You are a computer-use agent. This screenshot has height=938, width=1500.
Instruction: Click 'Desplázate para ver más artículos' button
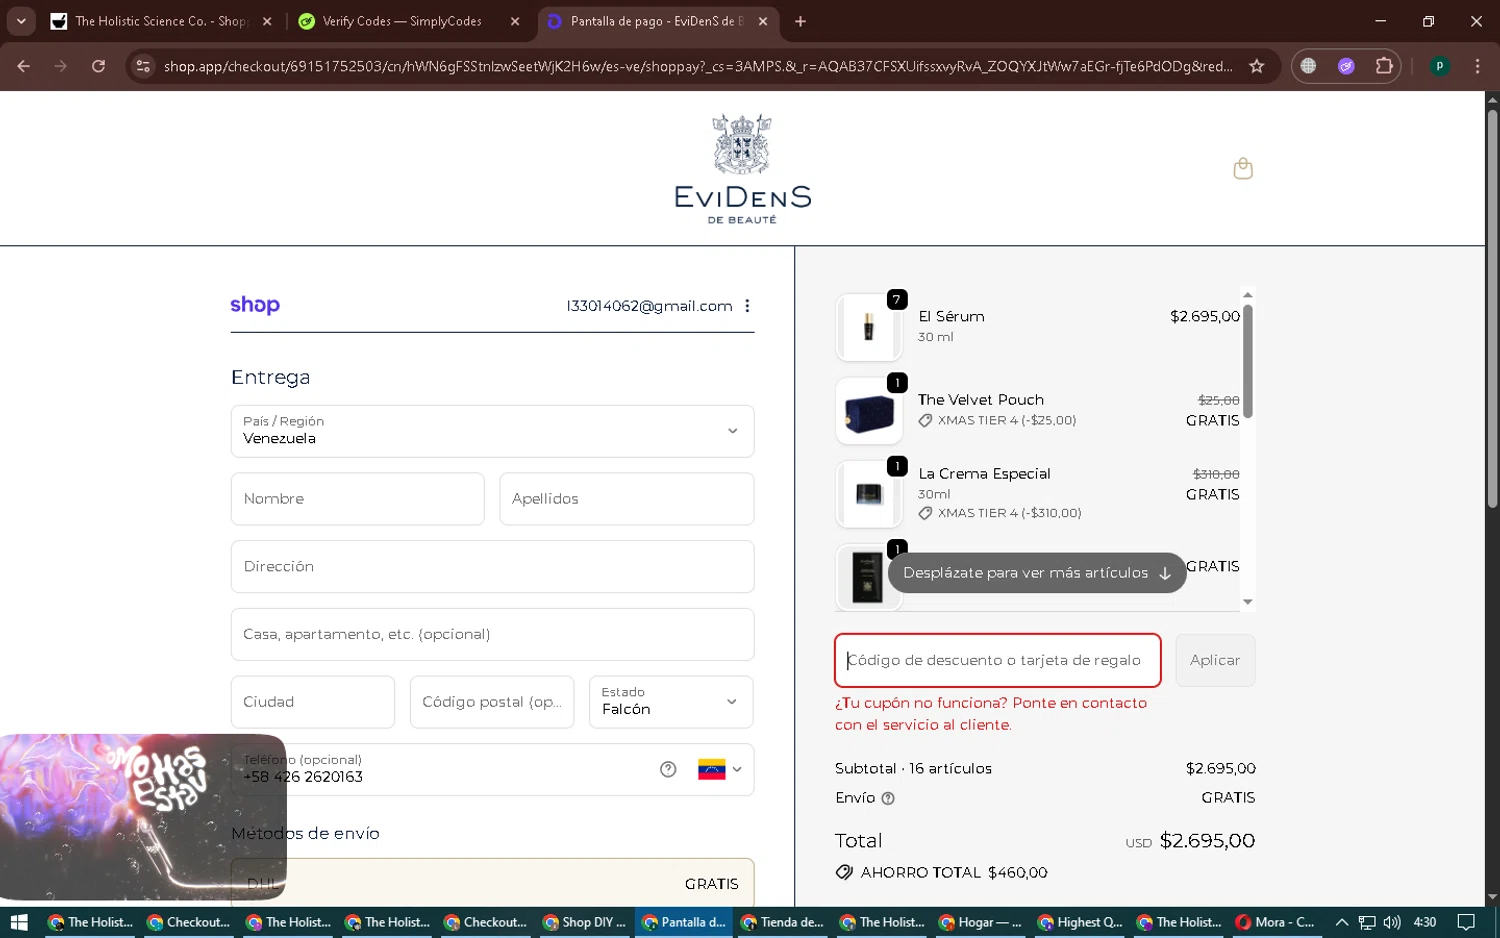[1037, 573]
